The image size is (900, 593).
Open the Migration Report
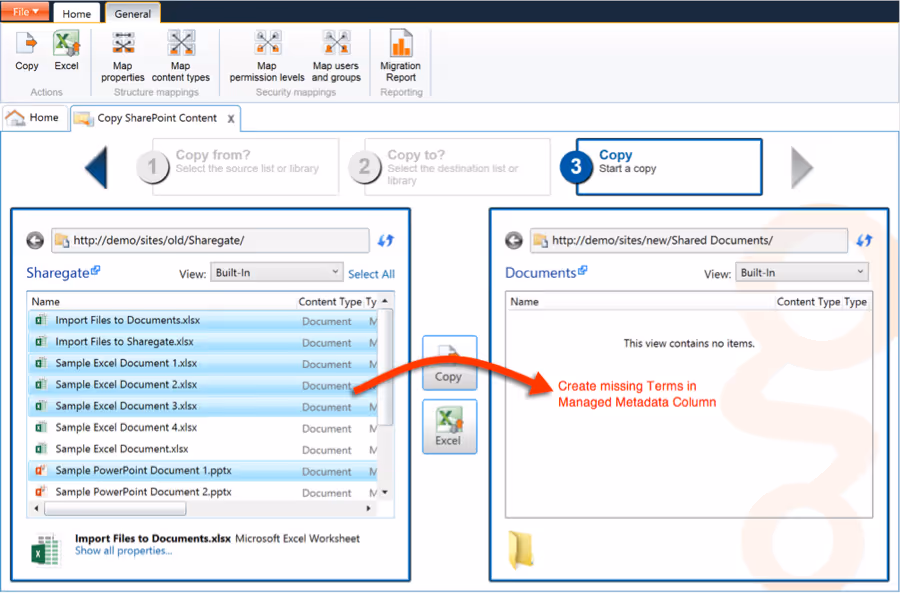pos(401,57)
